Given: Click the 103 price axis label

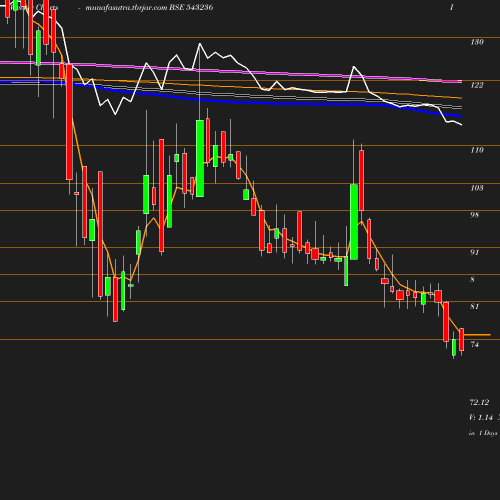Looking at the screenshot, I should (477, 188).
